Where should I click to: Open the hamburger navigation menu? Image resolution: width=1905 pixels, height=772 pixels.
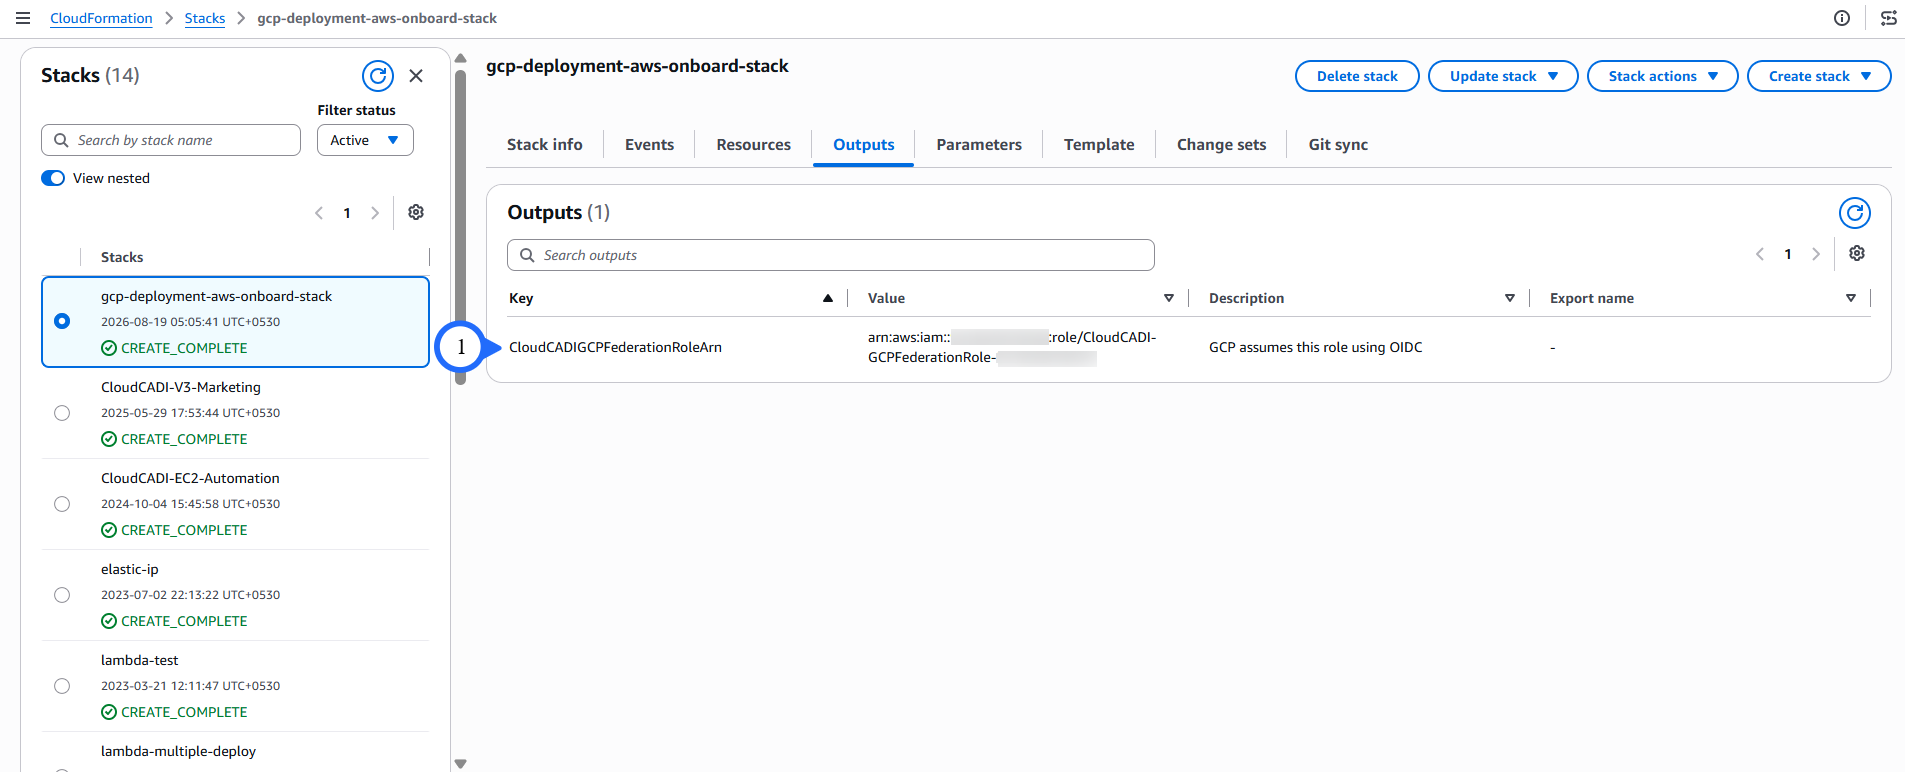pyautogui.click(x=23, y=18)
